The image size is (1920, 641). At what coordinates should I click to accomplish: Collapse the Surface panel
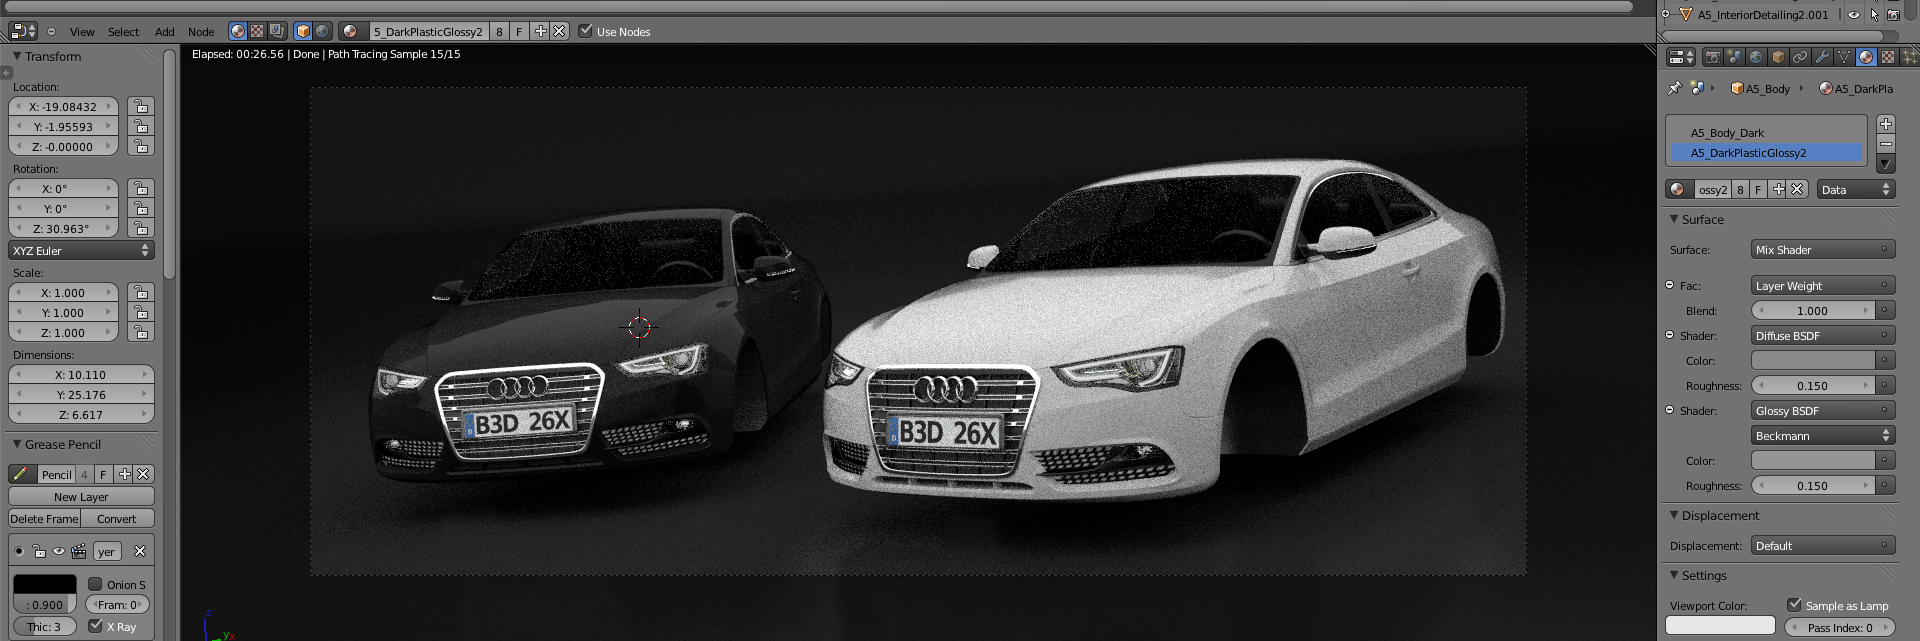[x=1674, y=219]
